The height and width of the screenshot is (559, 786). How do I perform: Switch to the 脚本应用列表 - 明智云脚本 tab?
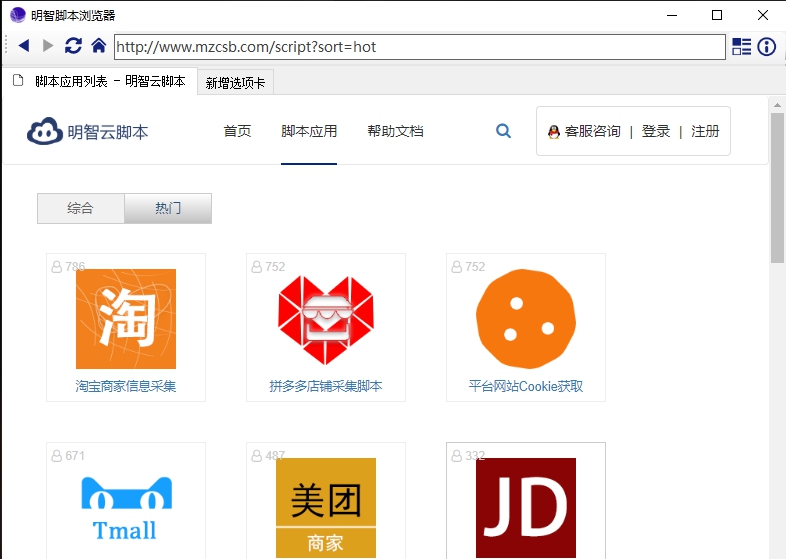pos(100,81)
